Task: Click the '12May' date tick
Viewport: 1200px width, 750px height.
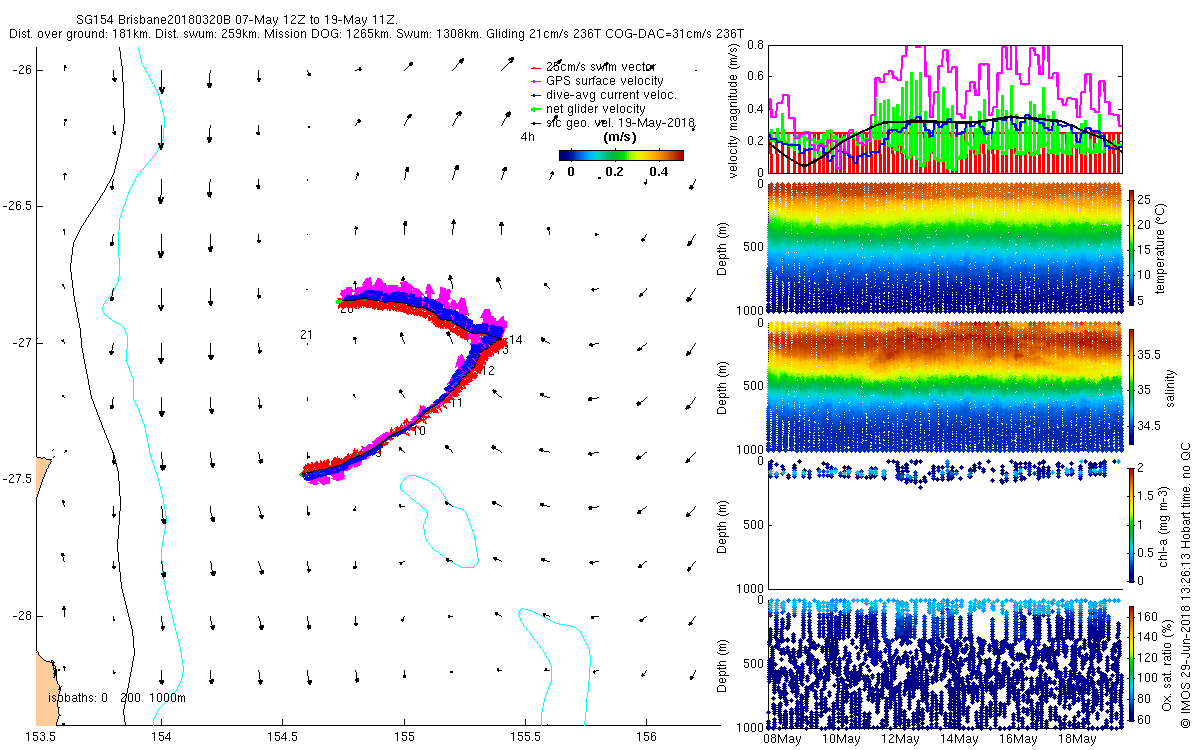Action: coord(900,740)
